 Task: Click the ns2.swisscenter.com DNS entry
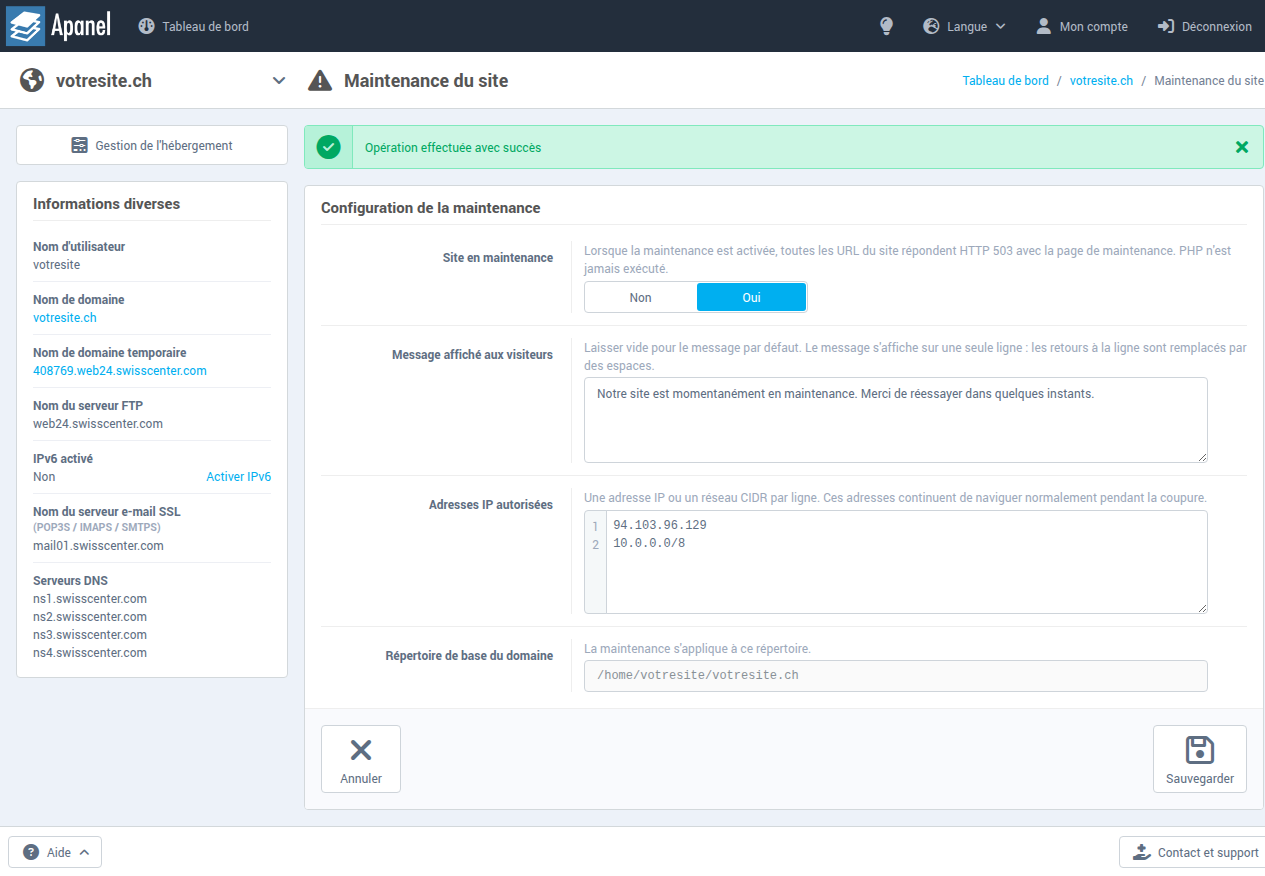(90, 617)
